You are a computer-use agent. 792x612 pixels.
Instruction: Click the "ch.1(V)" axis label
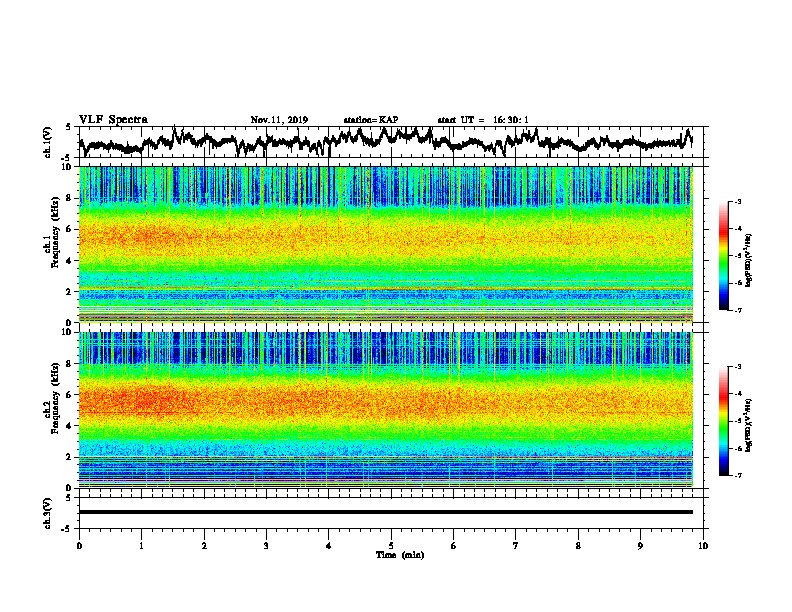[48, 141]
